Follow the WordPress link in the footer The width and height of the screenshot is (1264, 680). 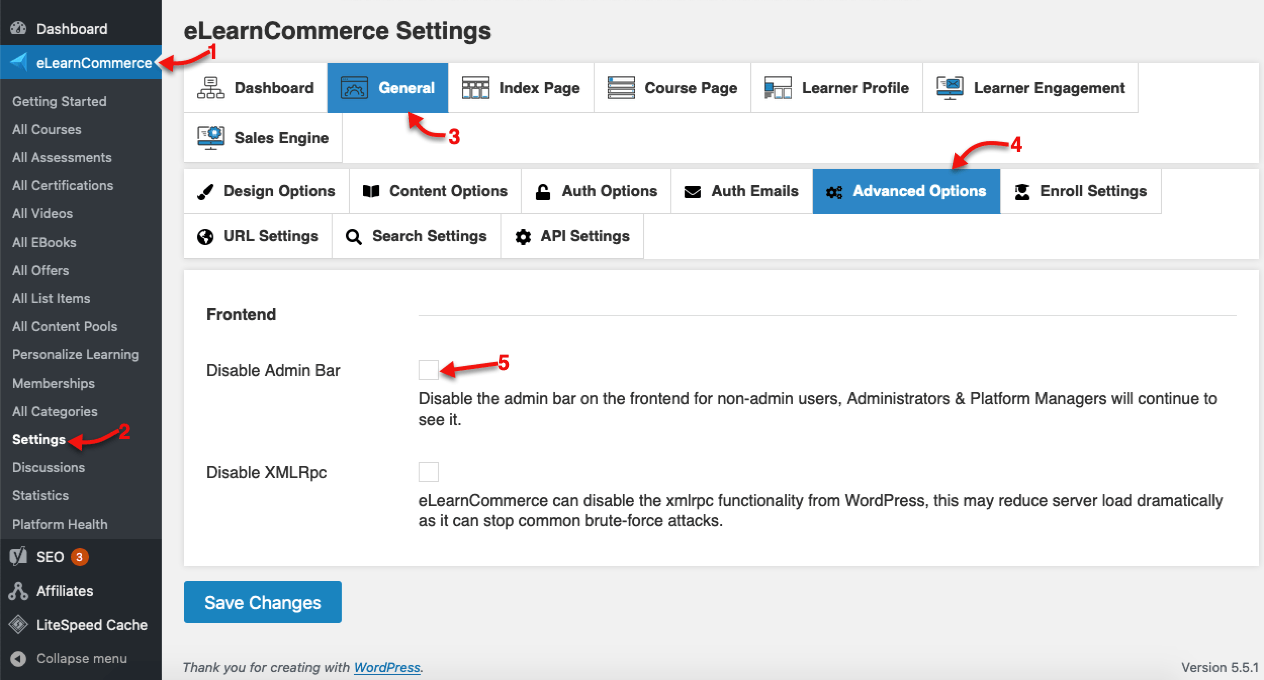(387, 667)
